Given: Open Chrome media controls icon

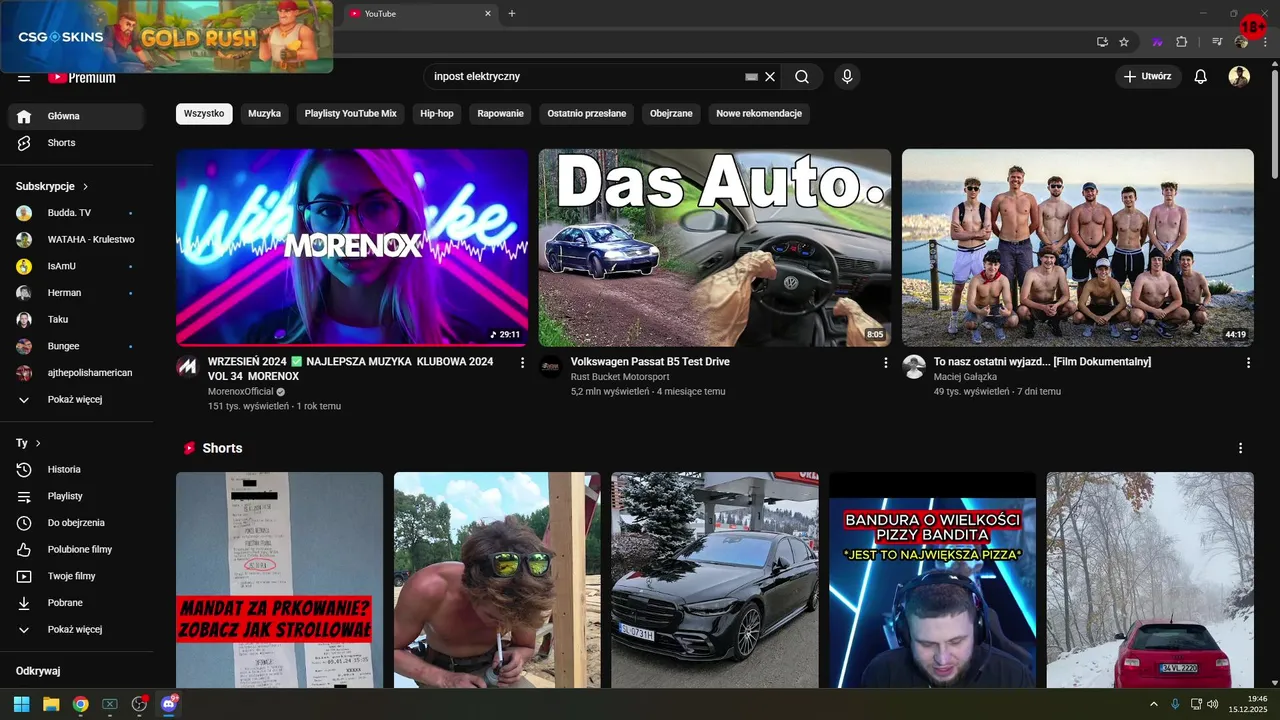Looking at the screenshot, I should [1217, 42].
